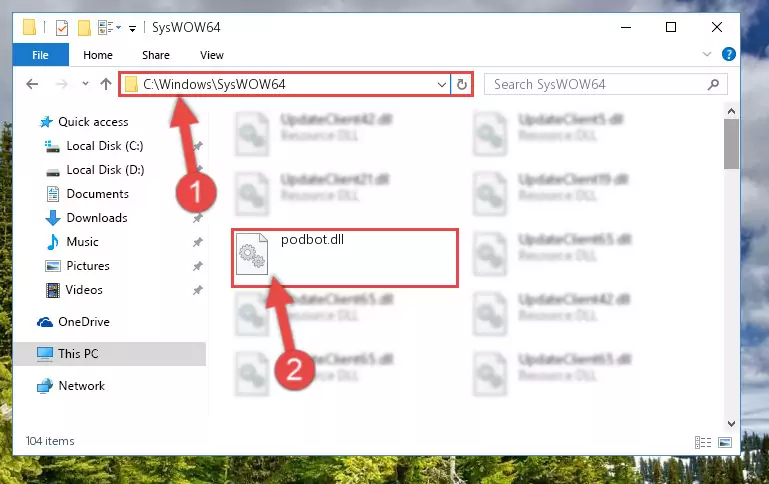This screenshot has height=484, width=769.
Task: Open Music folder in sidebar
Action: (82, 242)
